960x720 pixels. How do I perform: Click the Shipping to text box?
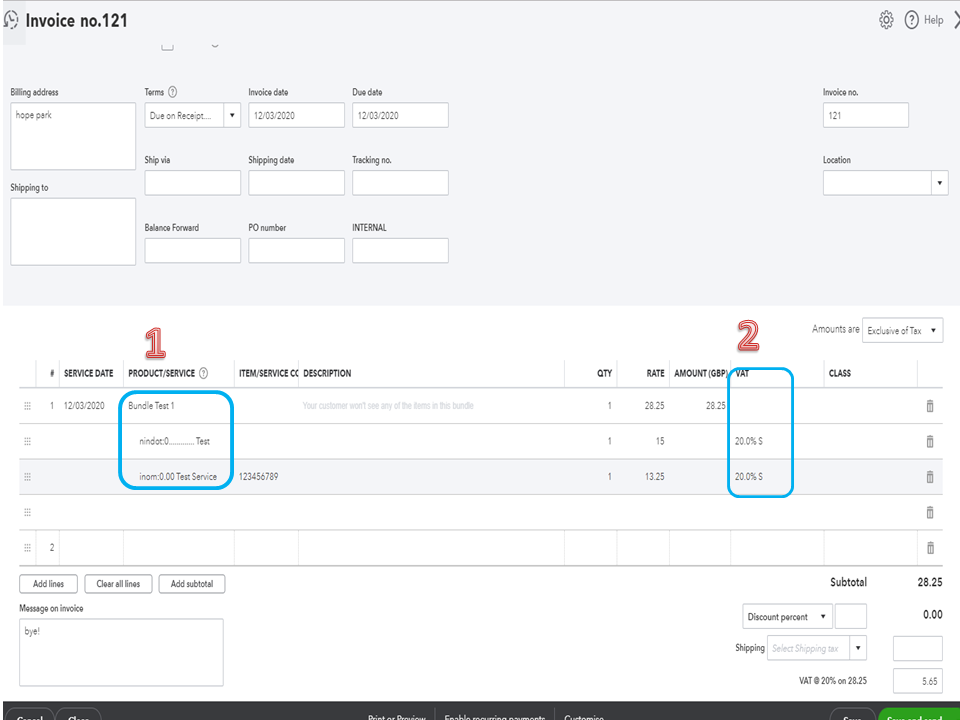73,231
